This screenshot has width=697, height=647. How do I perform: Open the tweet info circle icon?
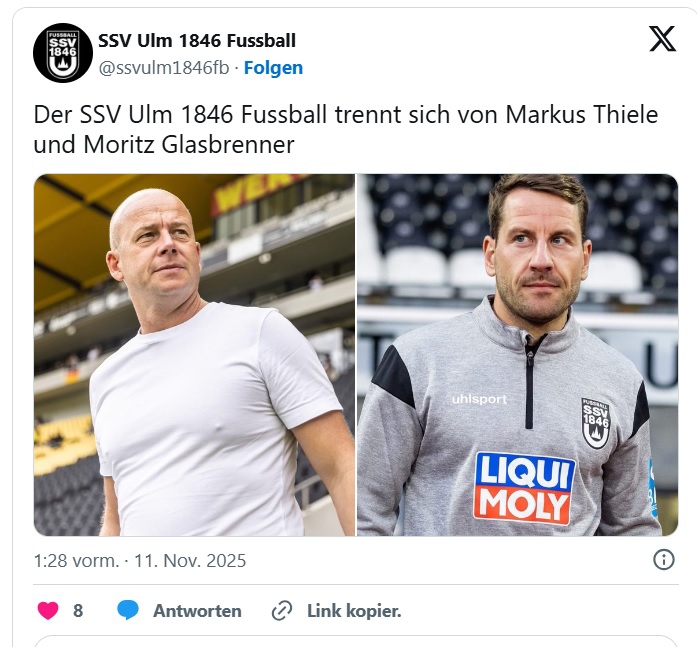tap(664, 559)
